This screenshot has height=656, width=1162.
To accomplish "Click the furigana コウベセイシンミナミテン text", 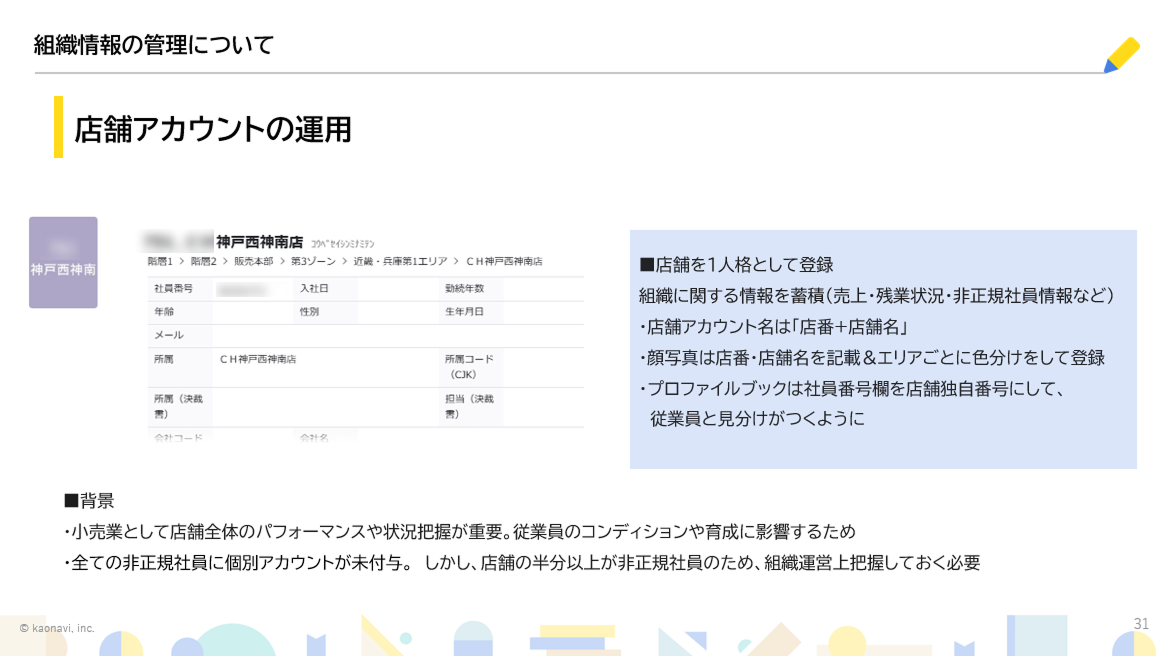I will click(x=342, y=244).
